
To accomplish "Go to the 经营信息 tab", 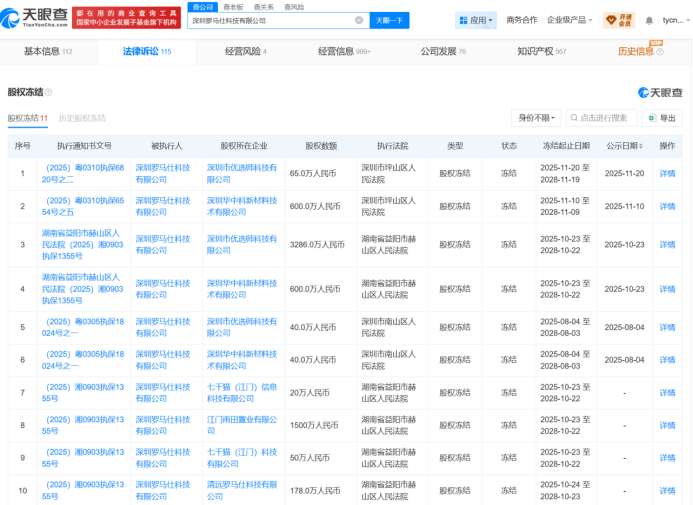I will coord(344,52).
